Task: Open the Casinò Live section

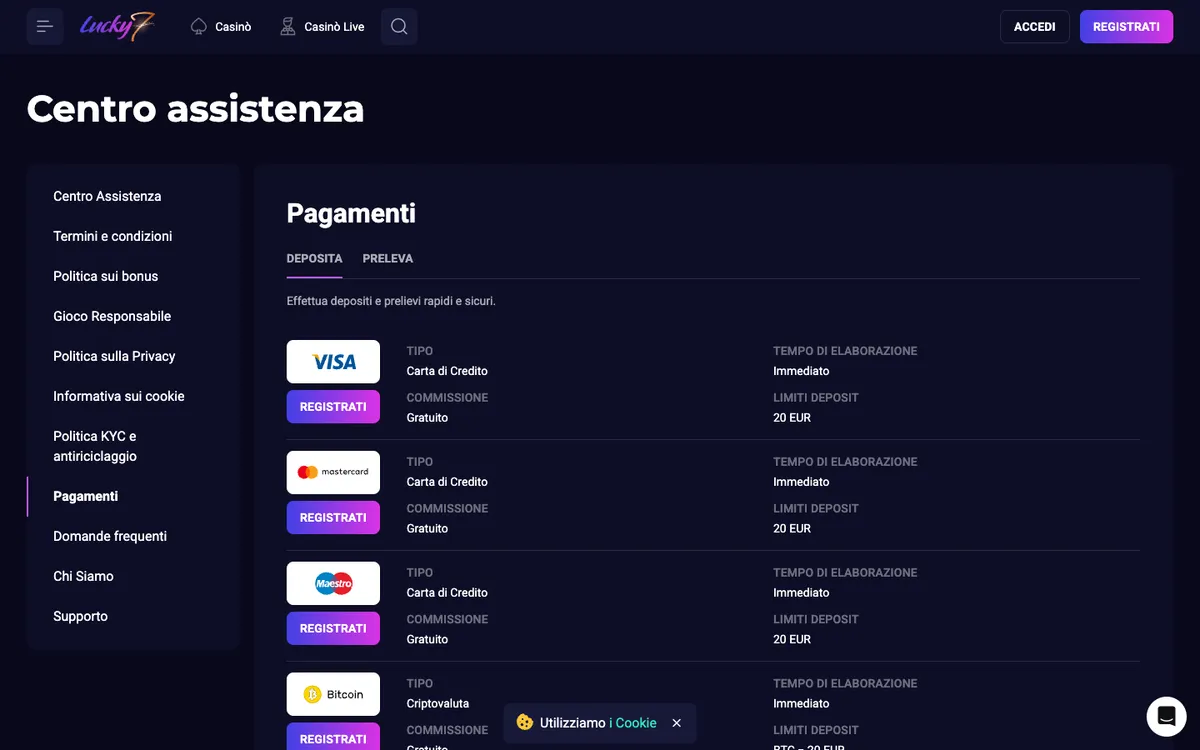Action: pyautogui.click(x=322, y=27)
